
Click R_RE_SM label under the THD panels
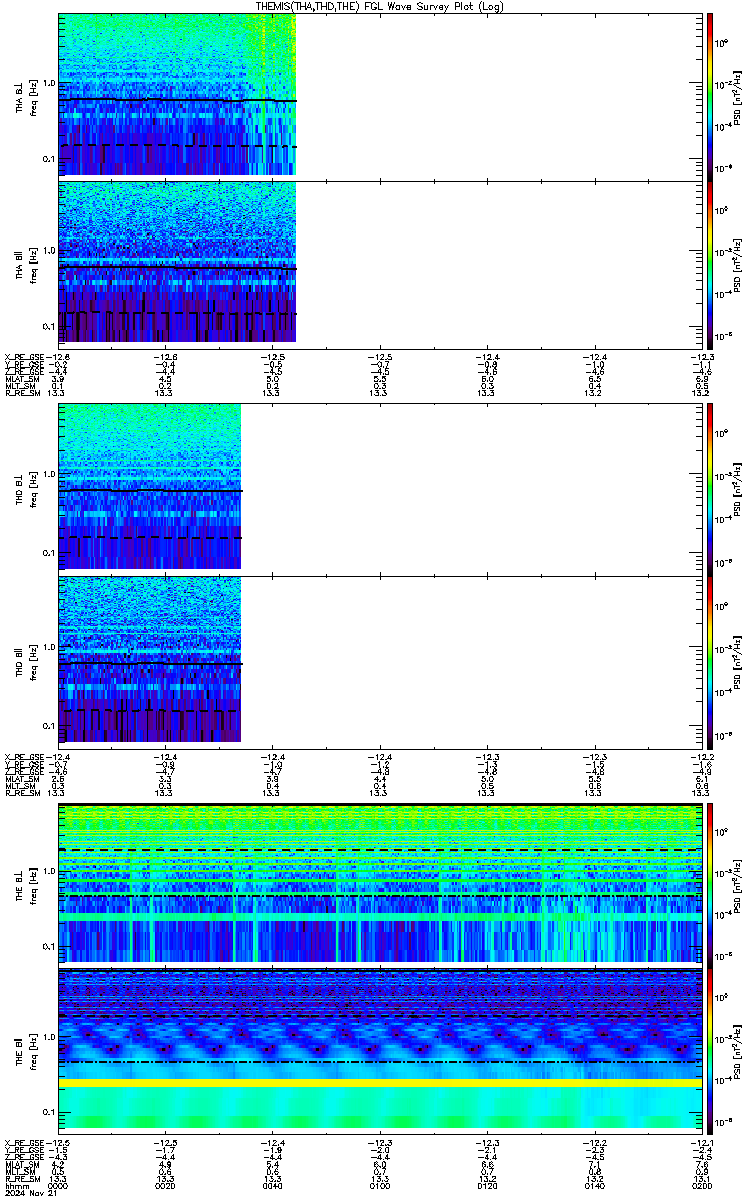(21, 793)
